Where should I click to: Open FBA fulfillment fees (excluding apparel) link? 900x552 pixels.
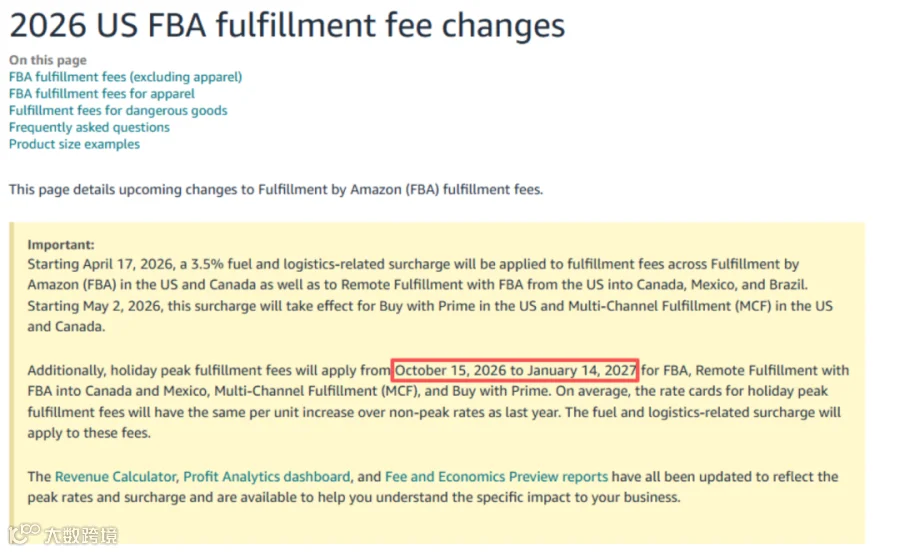coord(125,77)
